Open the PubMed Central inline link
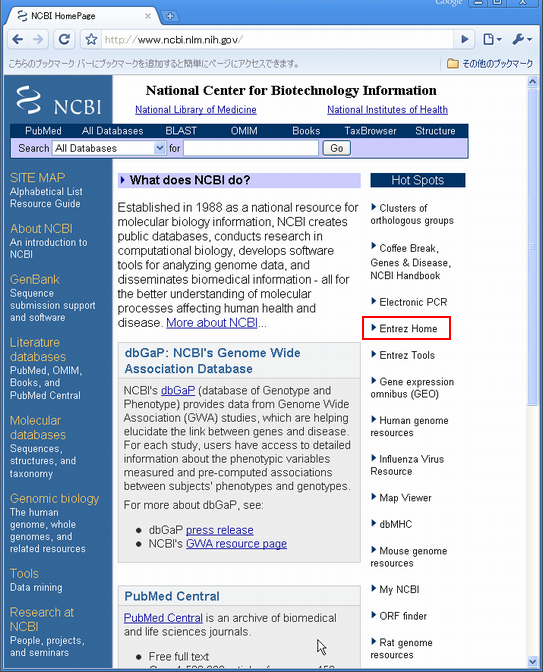The image size is (543, 672). pos(163,618)
